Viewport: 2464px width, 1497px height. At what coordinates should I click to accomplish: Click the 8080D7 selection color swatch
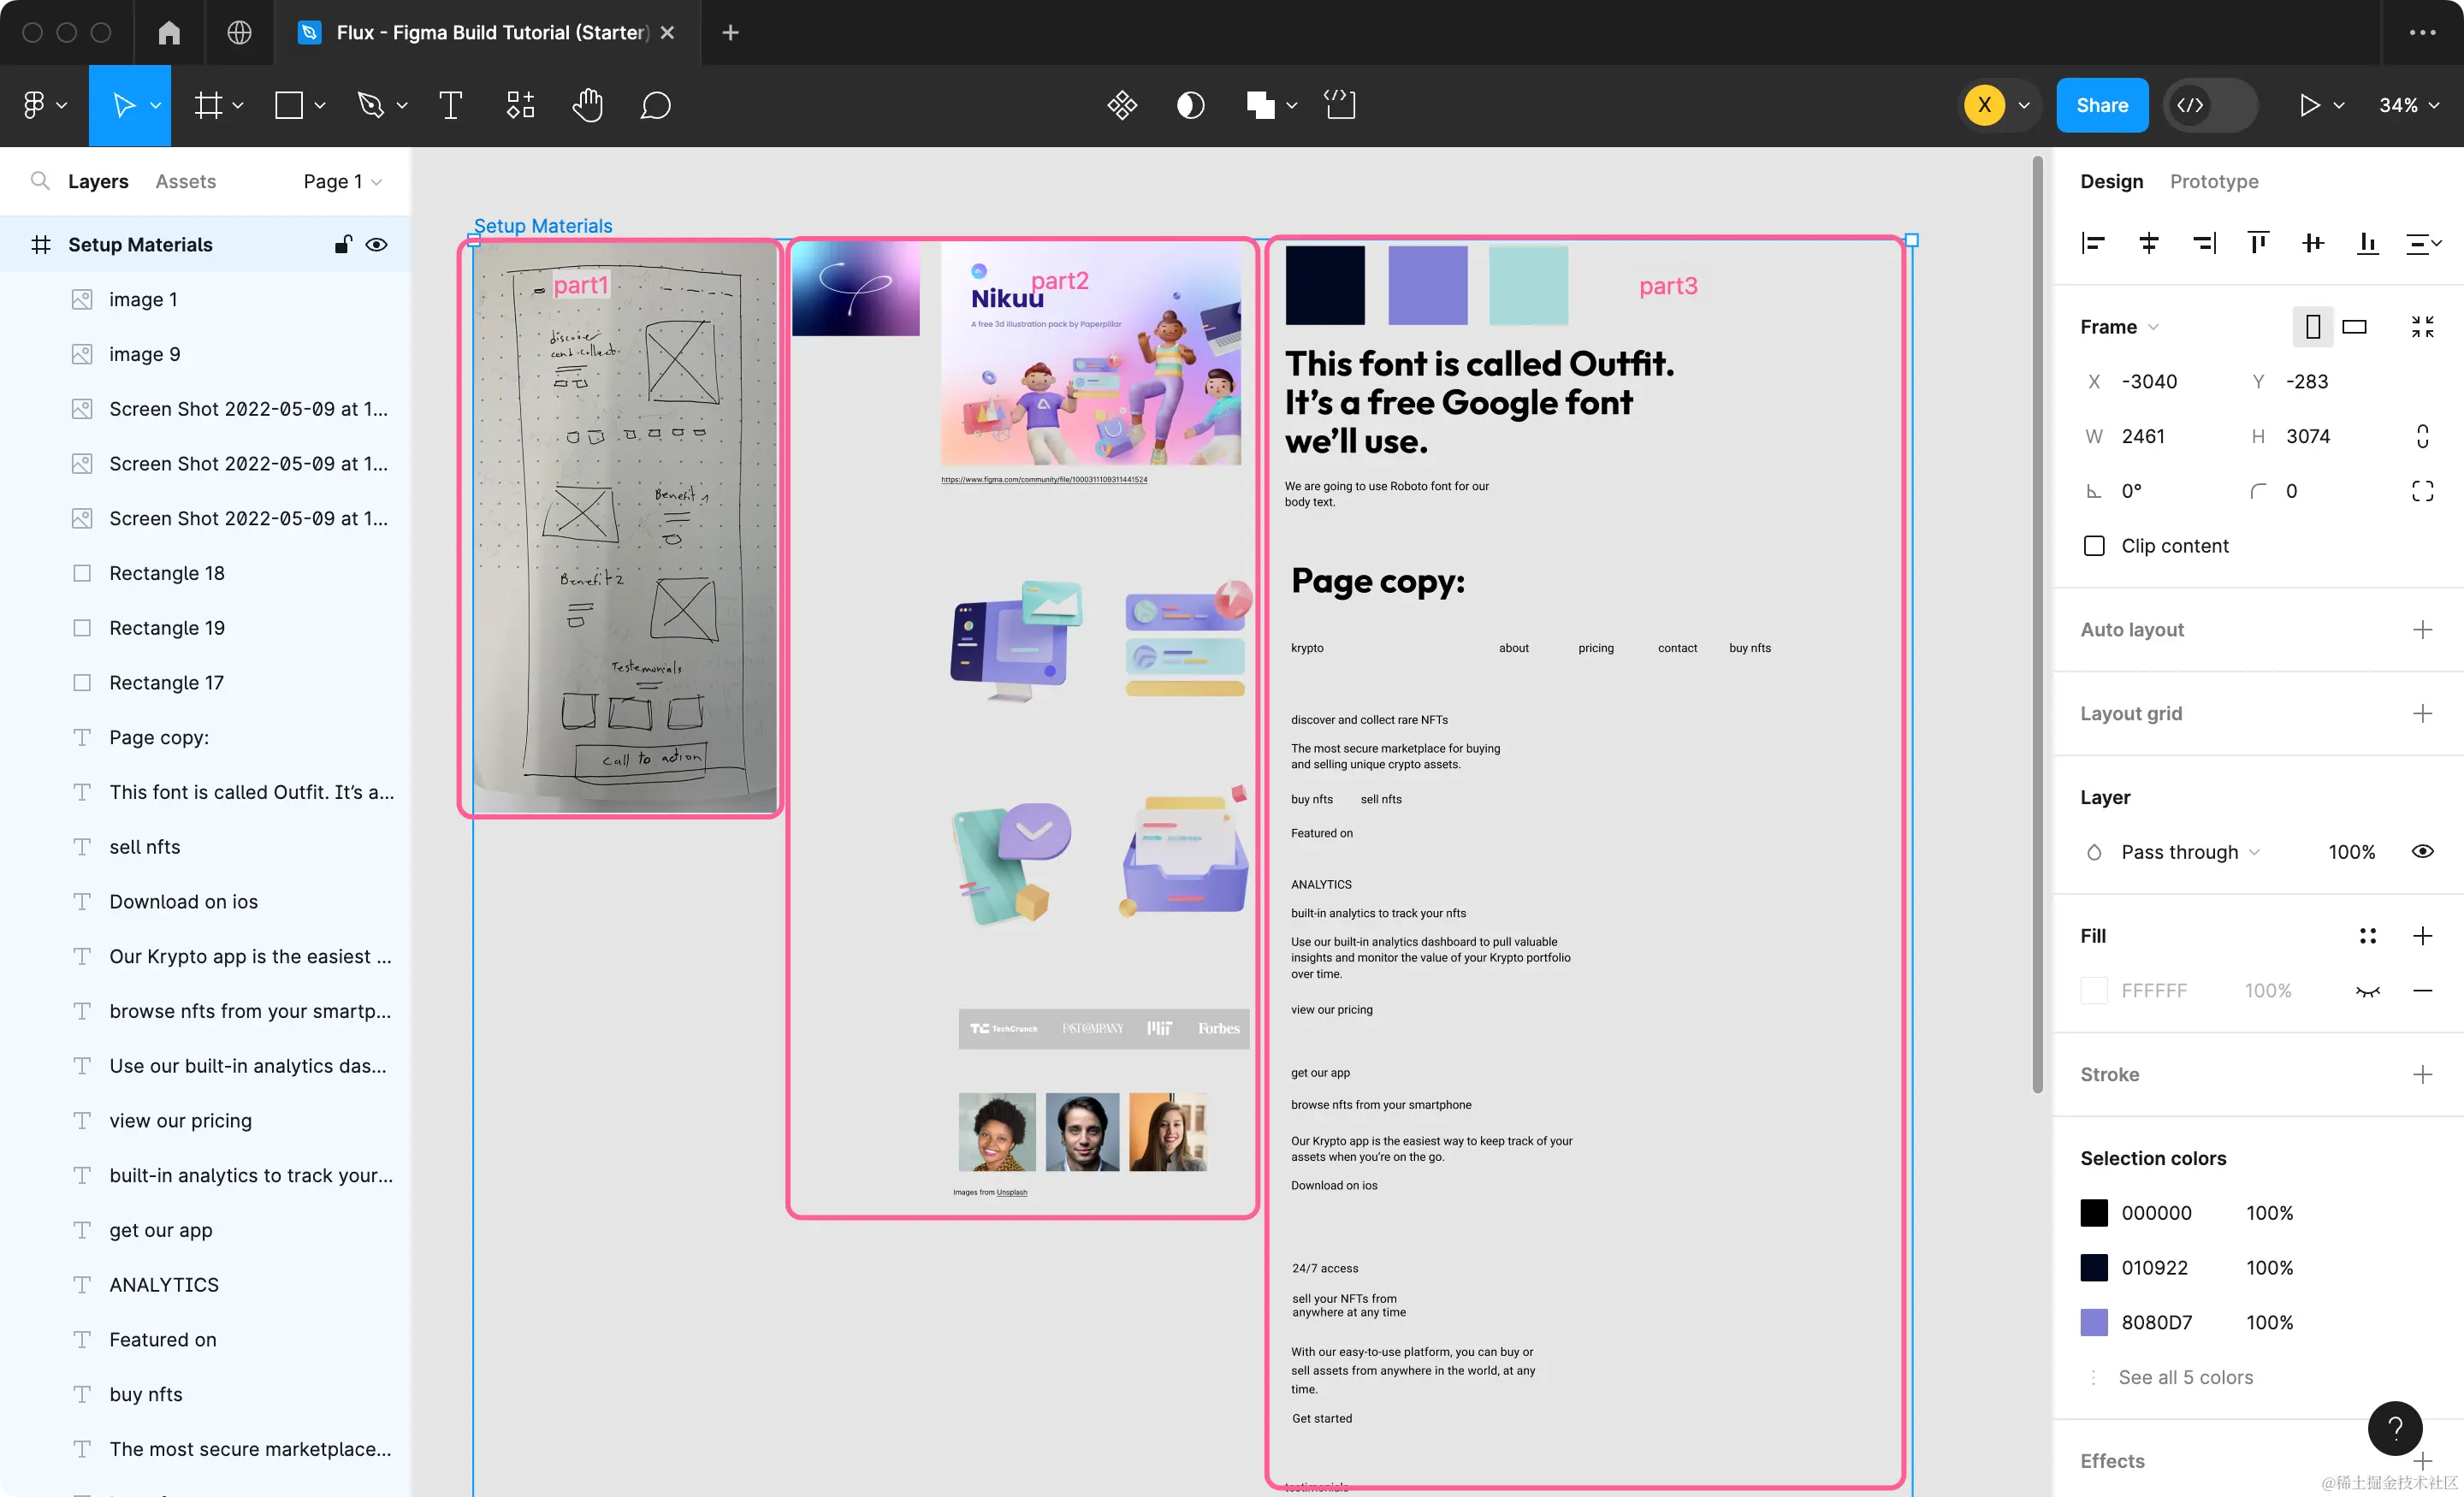tap(2094, 1322)
